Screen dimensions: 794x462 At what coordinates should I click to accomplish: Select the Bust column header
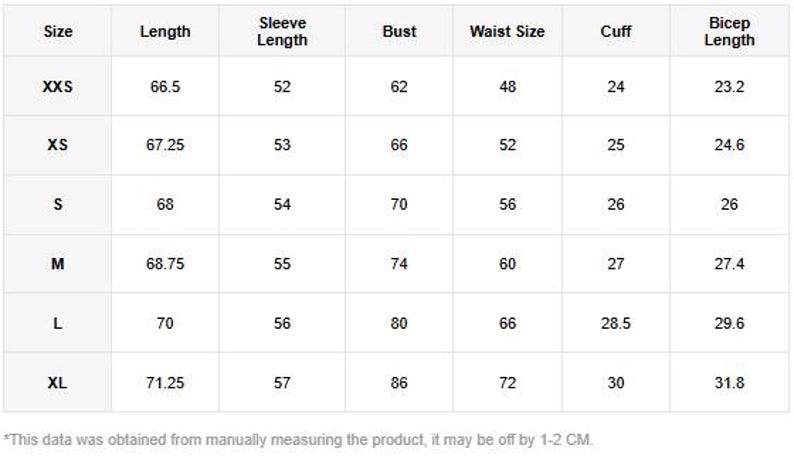(399, 31)
